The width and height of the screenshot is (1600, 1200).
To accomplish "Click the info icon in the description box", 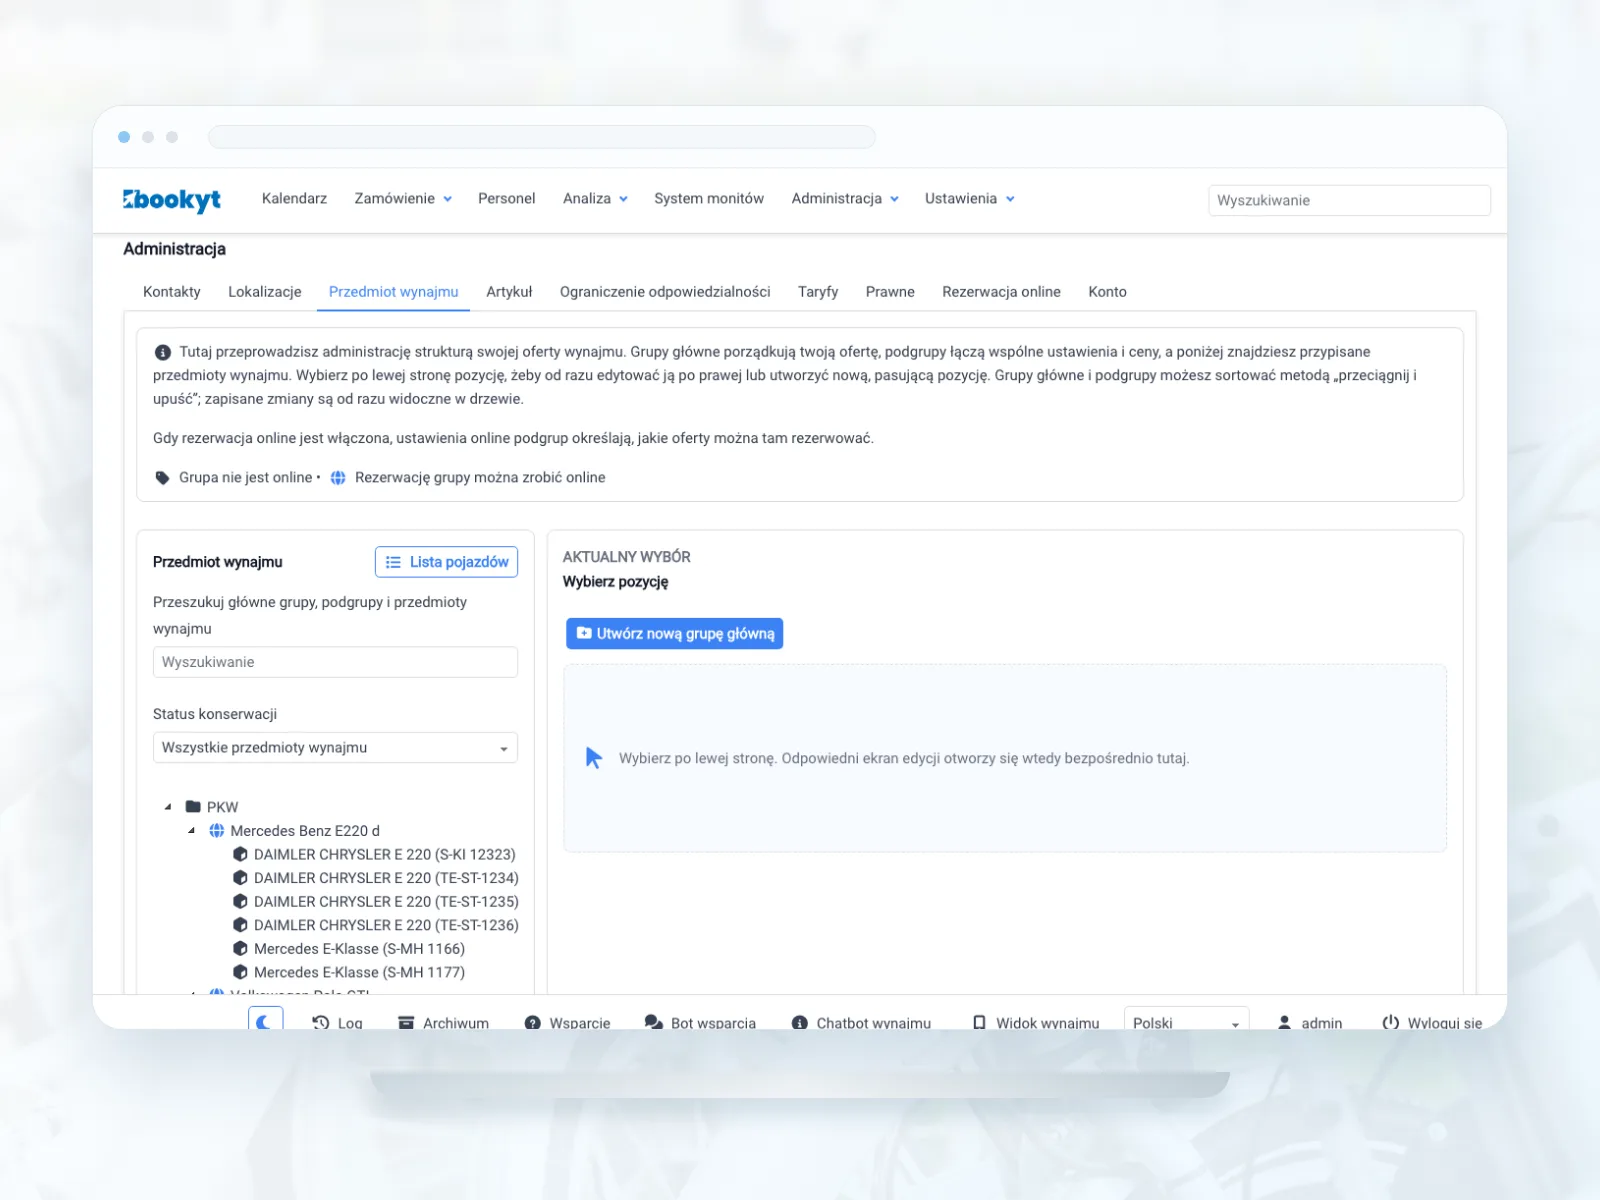I will 163,352.
